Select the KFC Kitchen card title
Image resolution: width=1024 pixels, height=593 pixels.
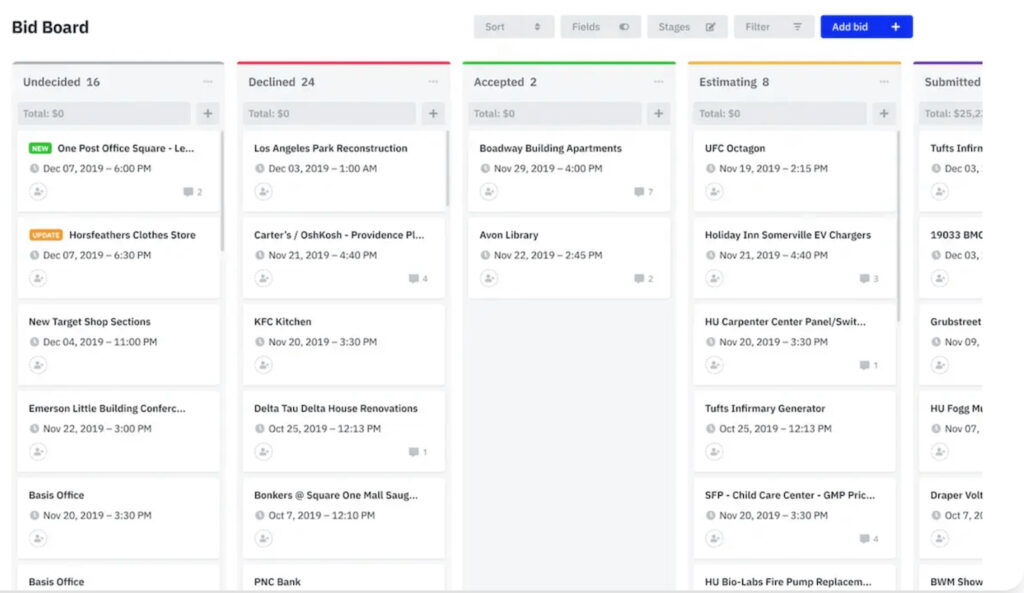click(283, 322)
